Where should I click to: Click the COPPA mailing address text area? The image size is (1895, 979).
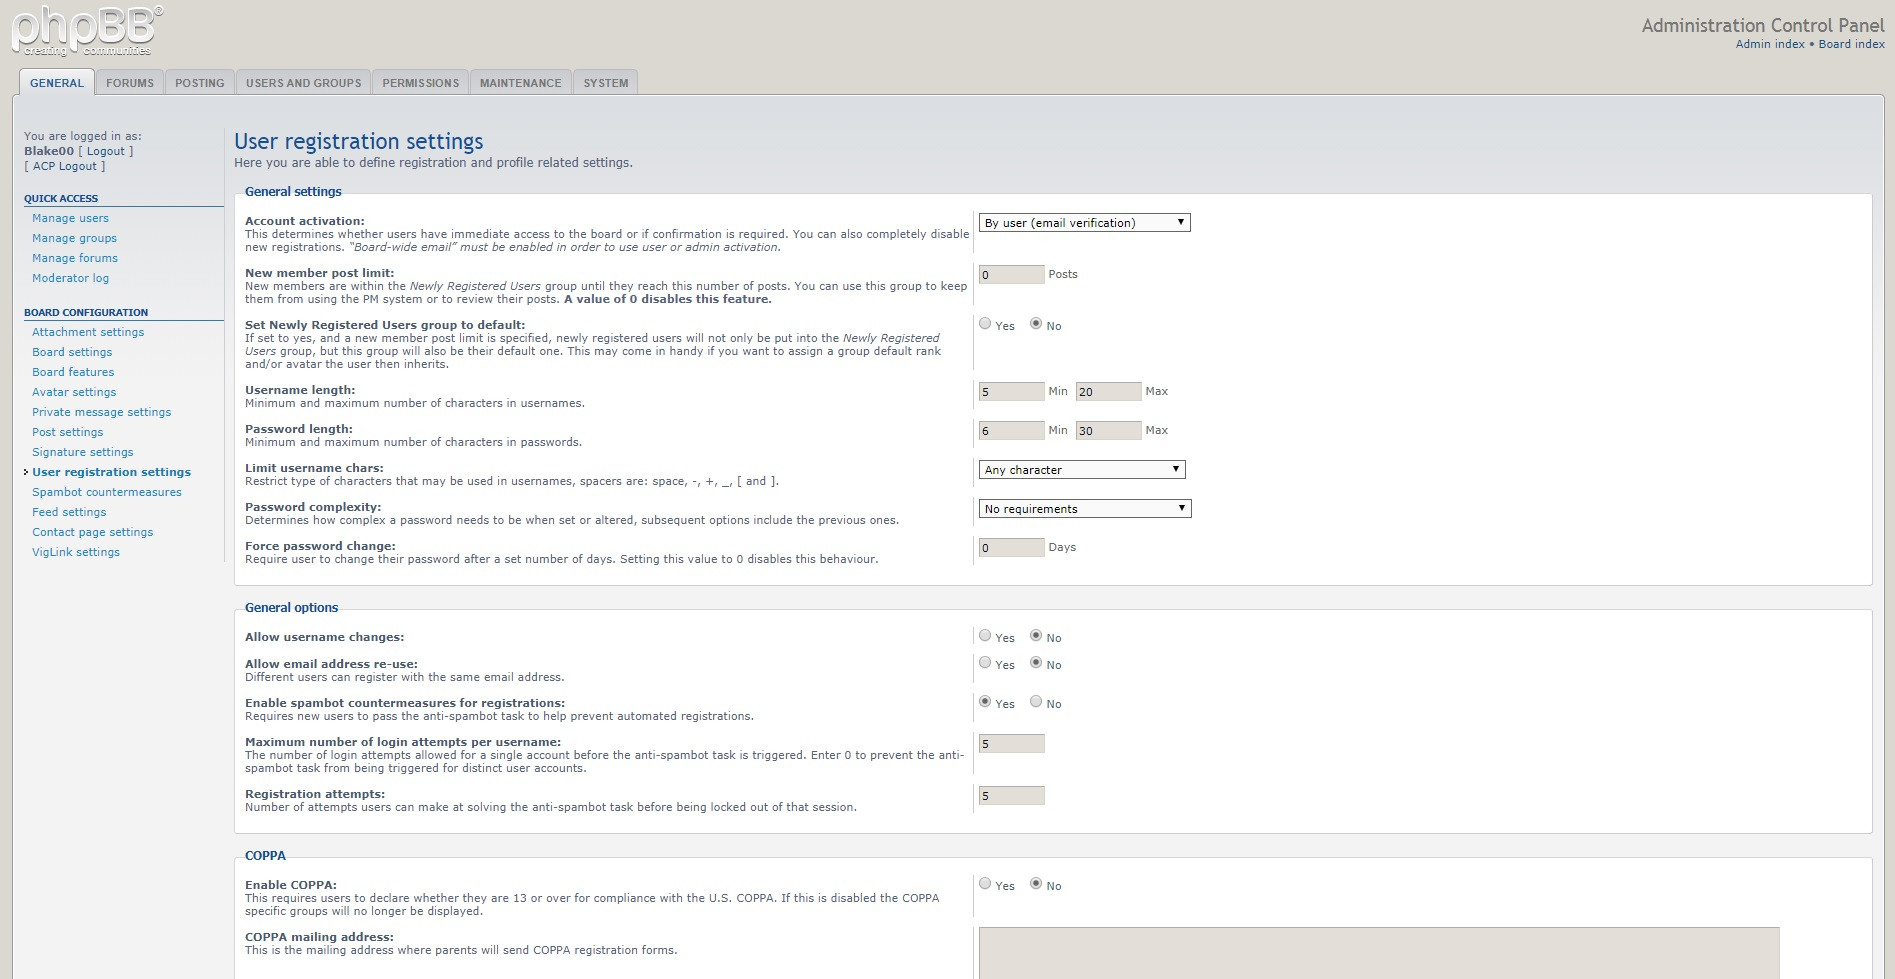1378,952
